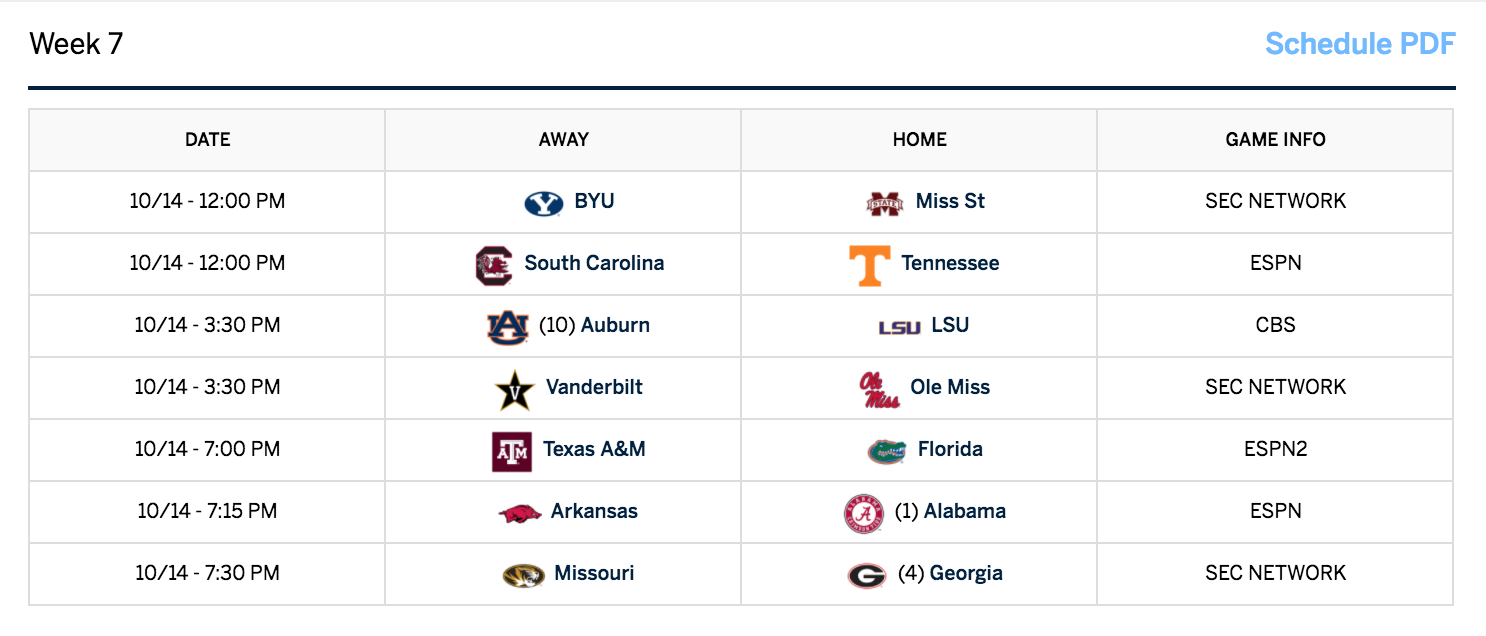Click the LSU purple logo

coord(899,327)
